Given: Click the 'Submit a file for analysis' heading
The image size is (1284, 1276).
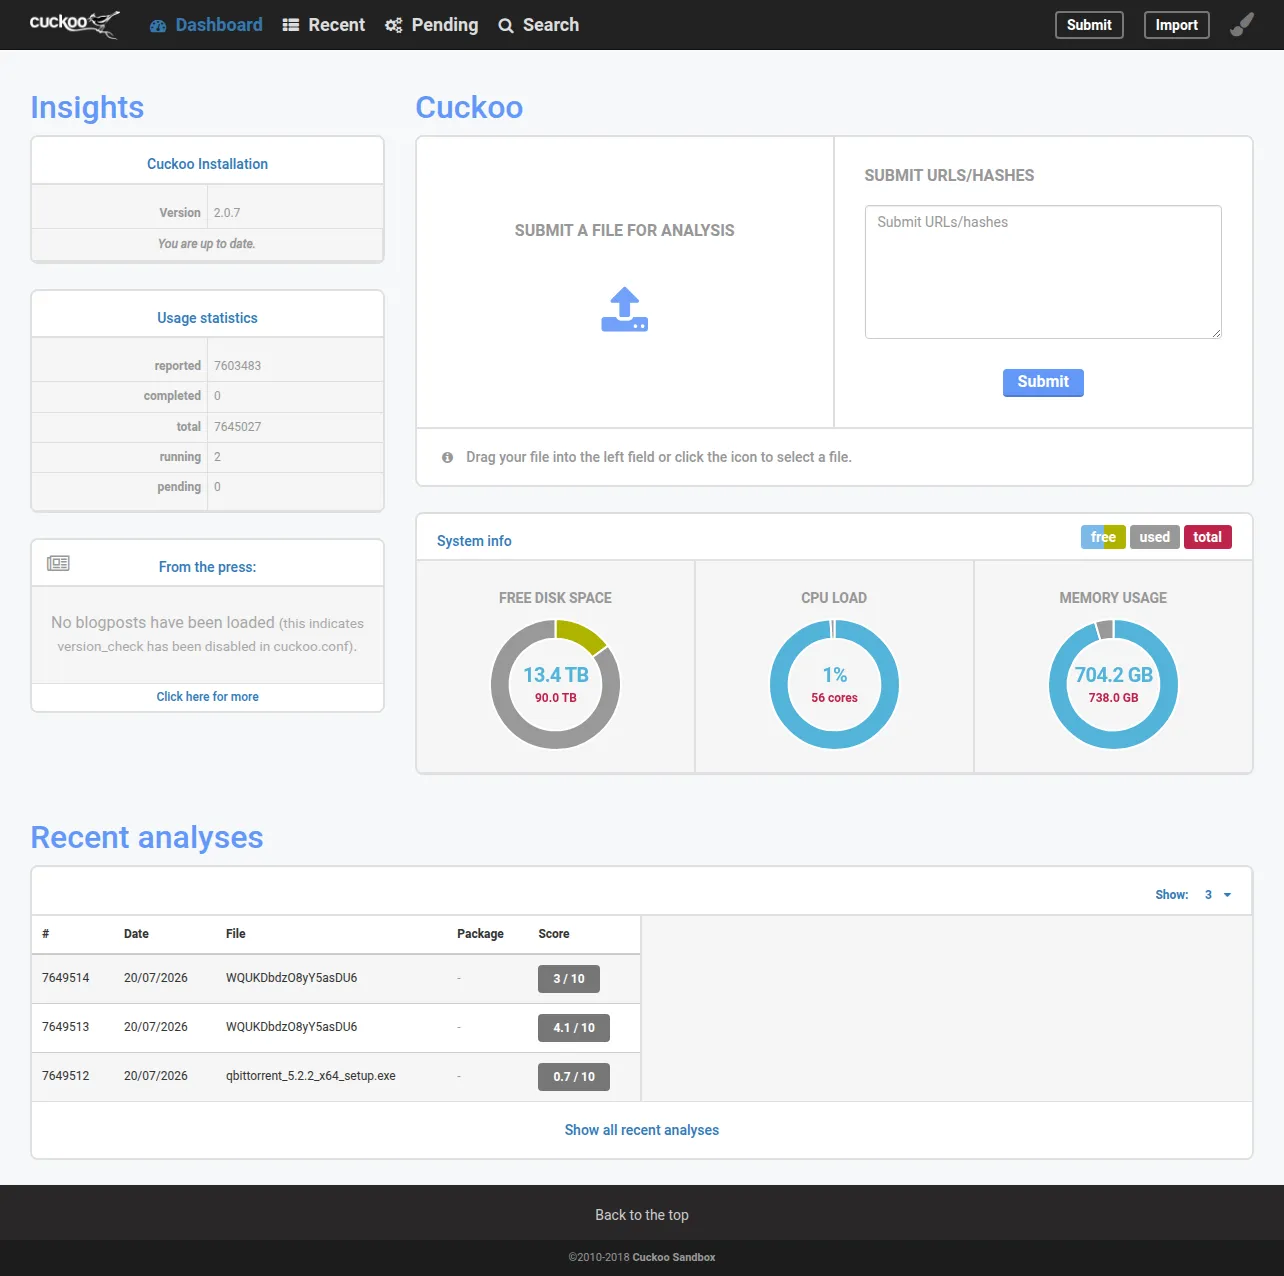Looking at the screenshot, I should coord(625,230).
